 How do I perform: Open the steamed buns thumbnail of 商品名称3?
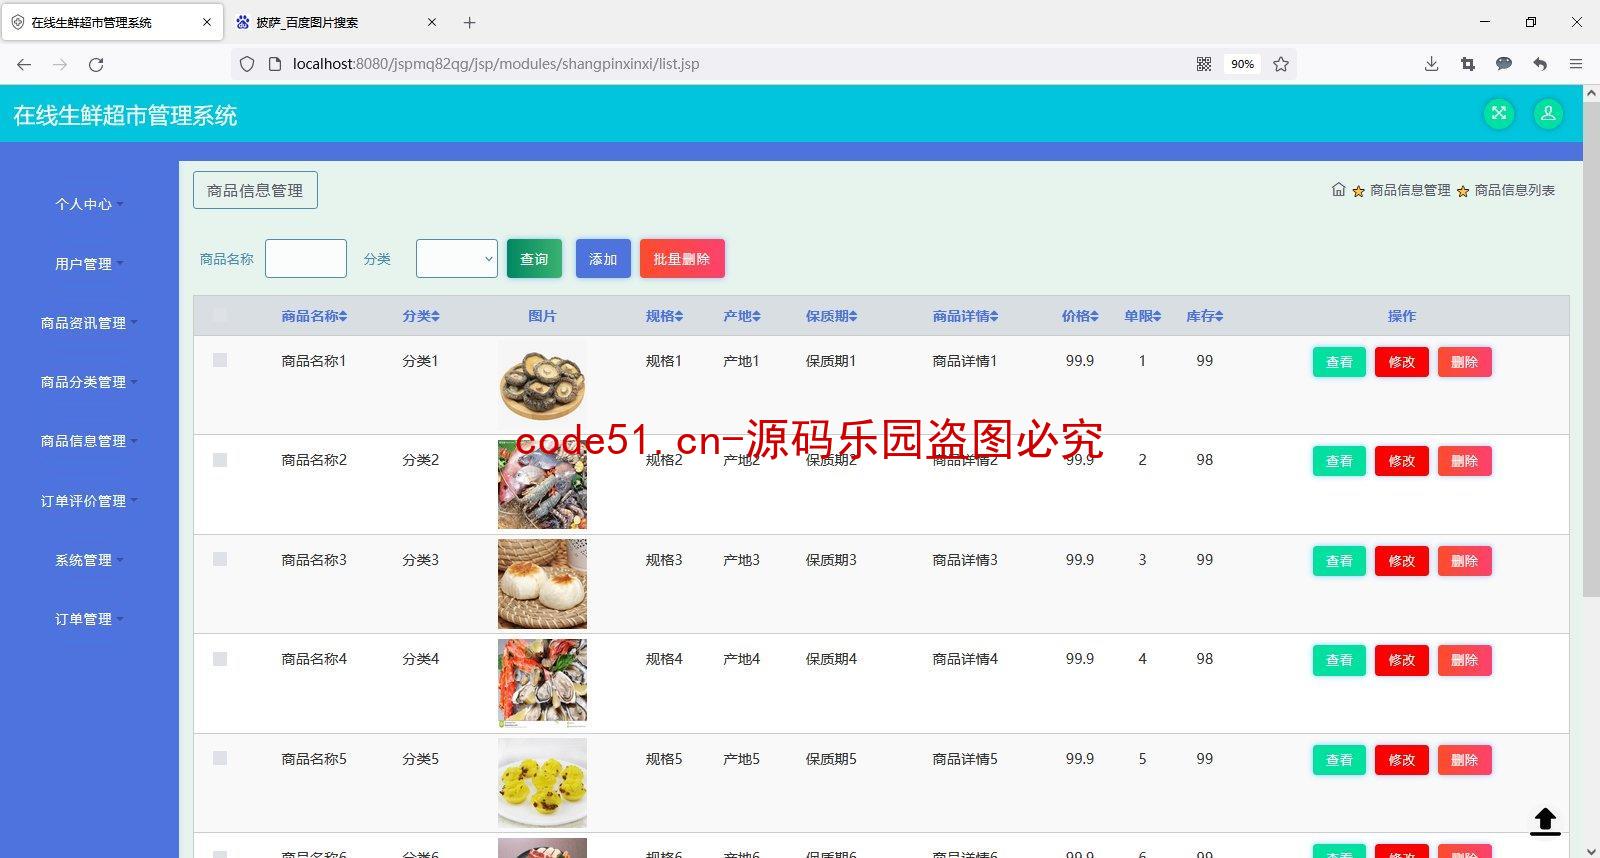pos(542,584)
